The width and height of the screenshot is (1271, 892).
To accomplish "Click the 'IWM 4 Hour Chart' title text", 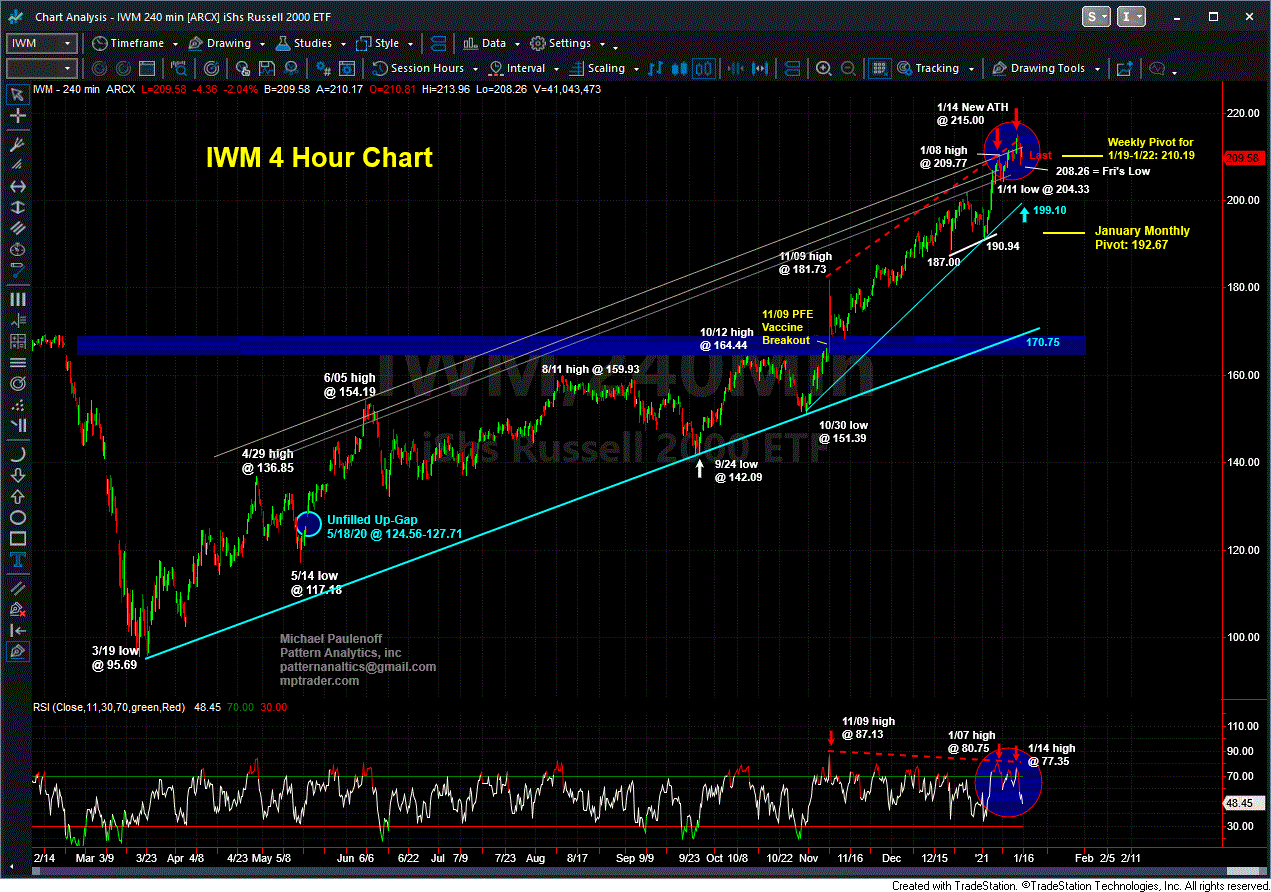I will pos(319,157).
